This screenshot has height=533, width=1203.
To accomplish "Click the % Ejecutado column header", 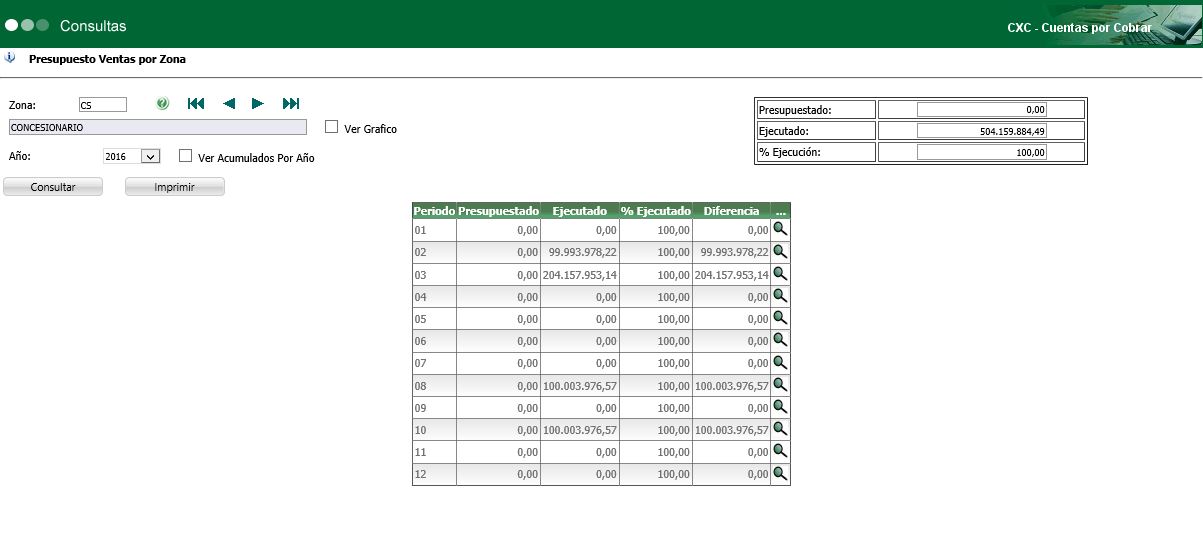I will (655, 211).
